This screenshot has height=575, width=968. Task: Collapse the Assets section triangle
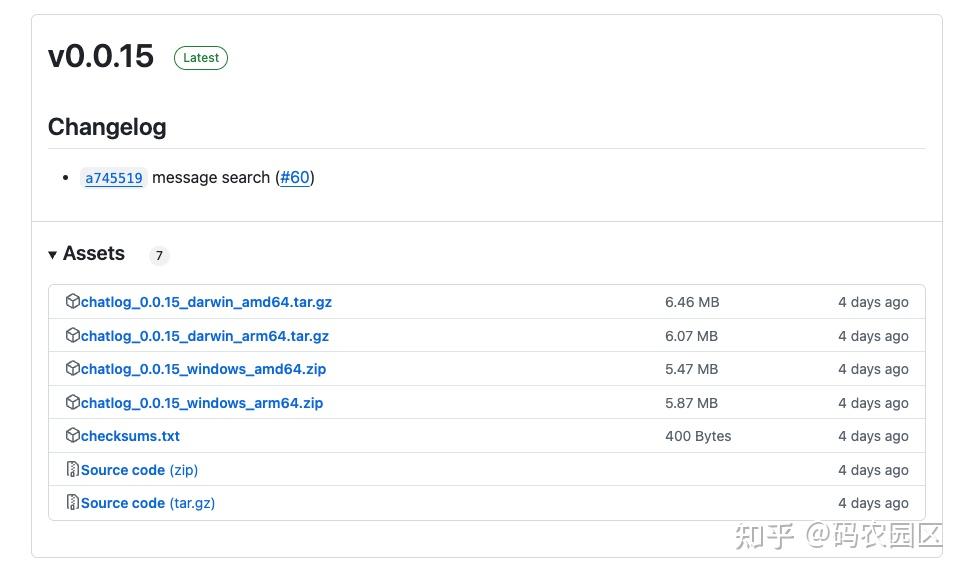click(52, 255)
